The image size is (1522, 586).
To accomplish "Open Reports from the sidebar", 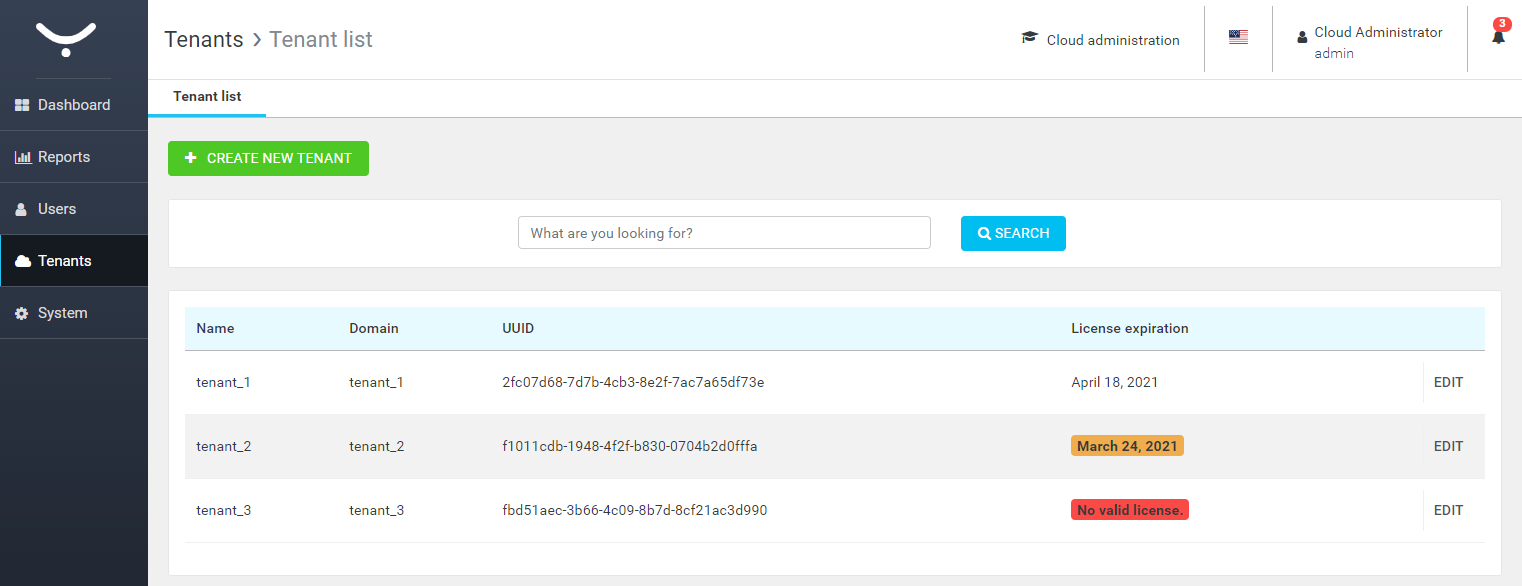I will [x=63, y=157].
